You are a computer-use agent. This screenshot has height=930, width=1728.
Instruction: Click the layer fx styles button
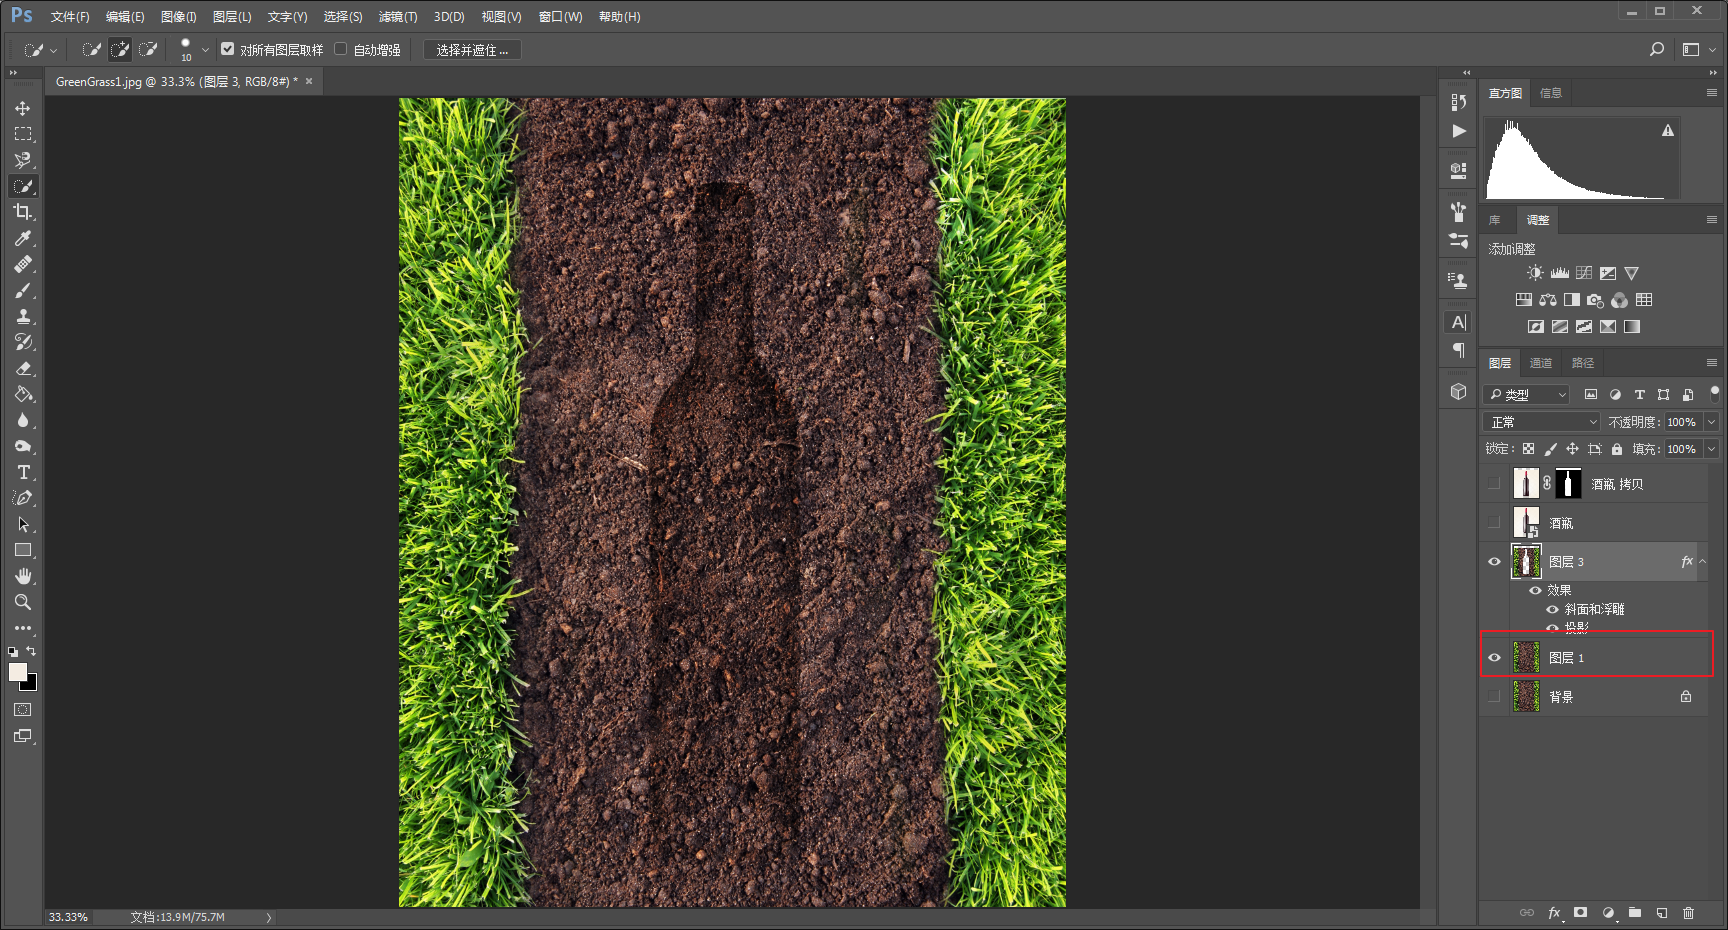pos(1554,912)
